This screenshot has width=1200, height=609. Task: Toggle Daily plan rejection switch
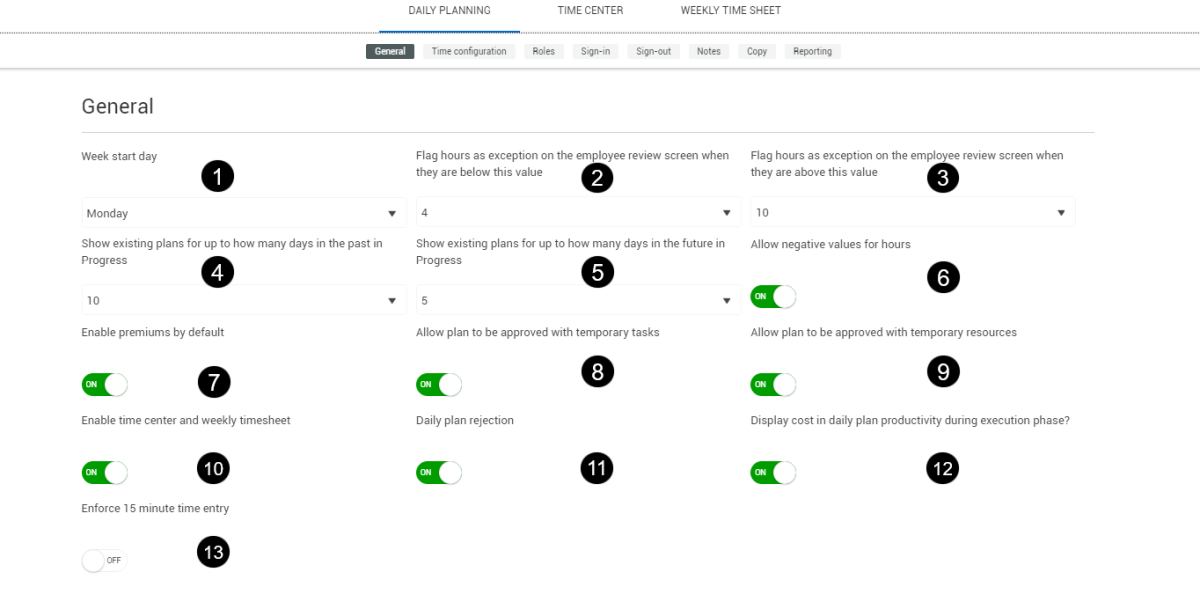[x=439, y=473]
